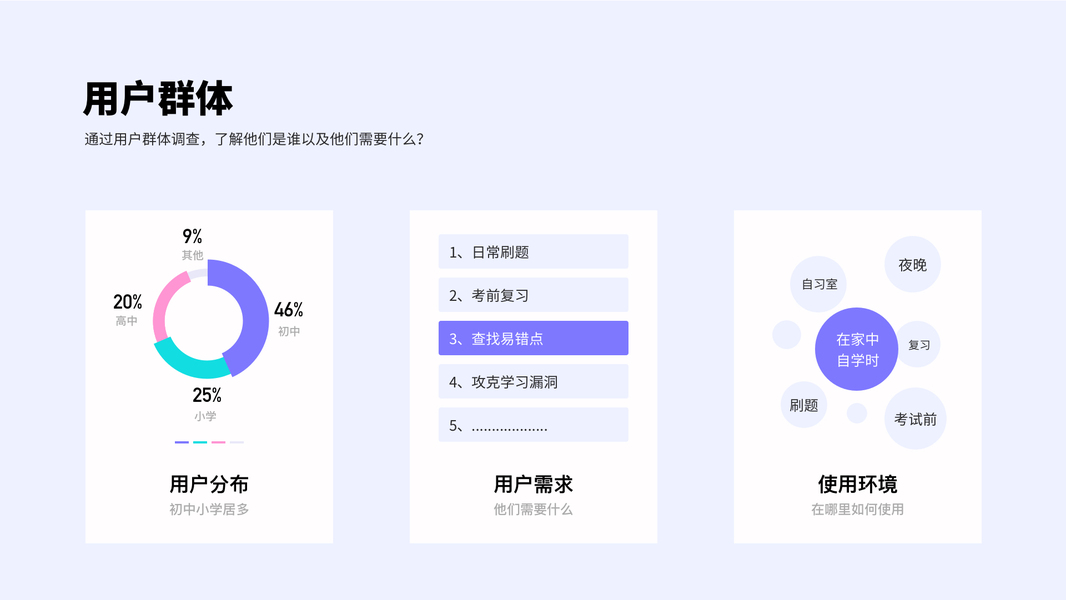This screenshot has height=600, width=1066.
Task: Click the fifth dotted placeholder list row
Action: pos(533,425)
